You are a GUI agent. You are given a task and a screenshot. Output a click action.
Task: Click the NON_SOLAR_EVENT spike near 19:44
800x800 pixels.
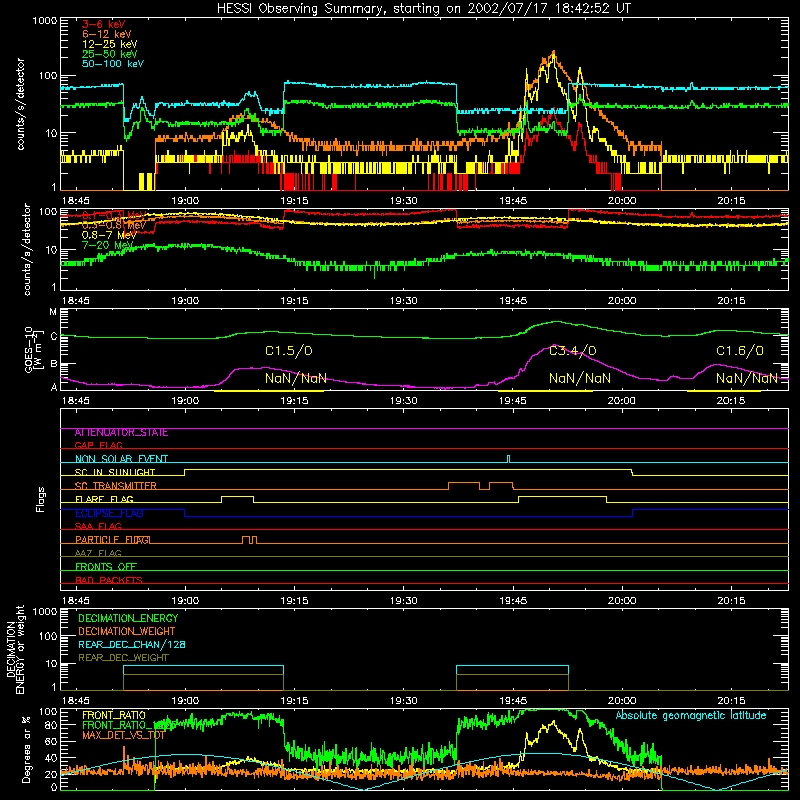[x=508, y=459]
